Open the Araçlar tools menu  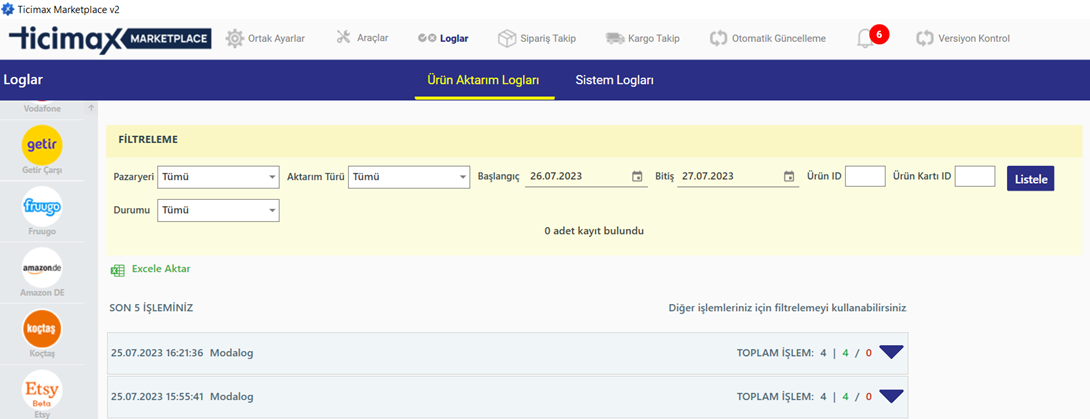pos(362,38)
